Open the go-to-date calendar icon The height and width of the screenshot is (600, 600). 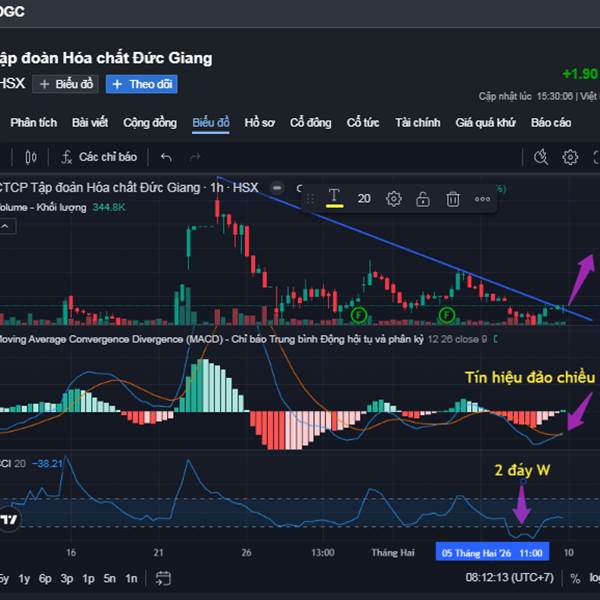(163, 578)
